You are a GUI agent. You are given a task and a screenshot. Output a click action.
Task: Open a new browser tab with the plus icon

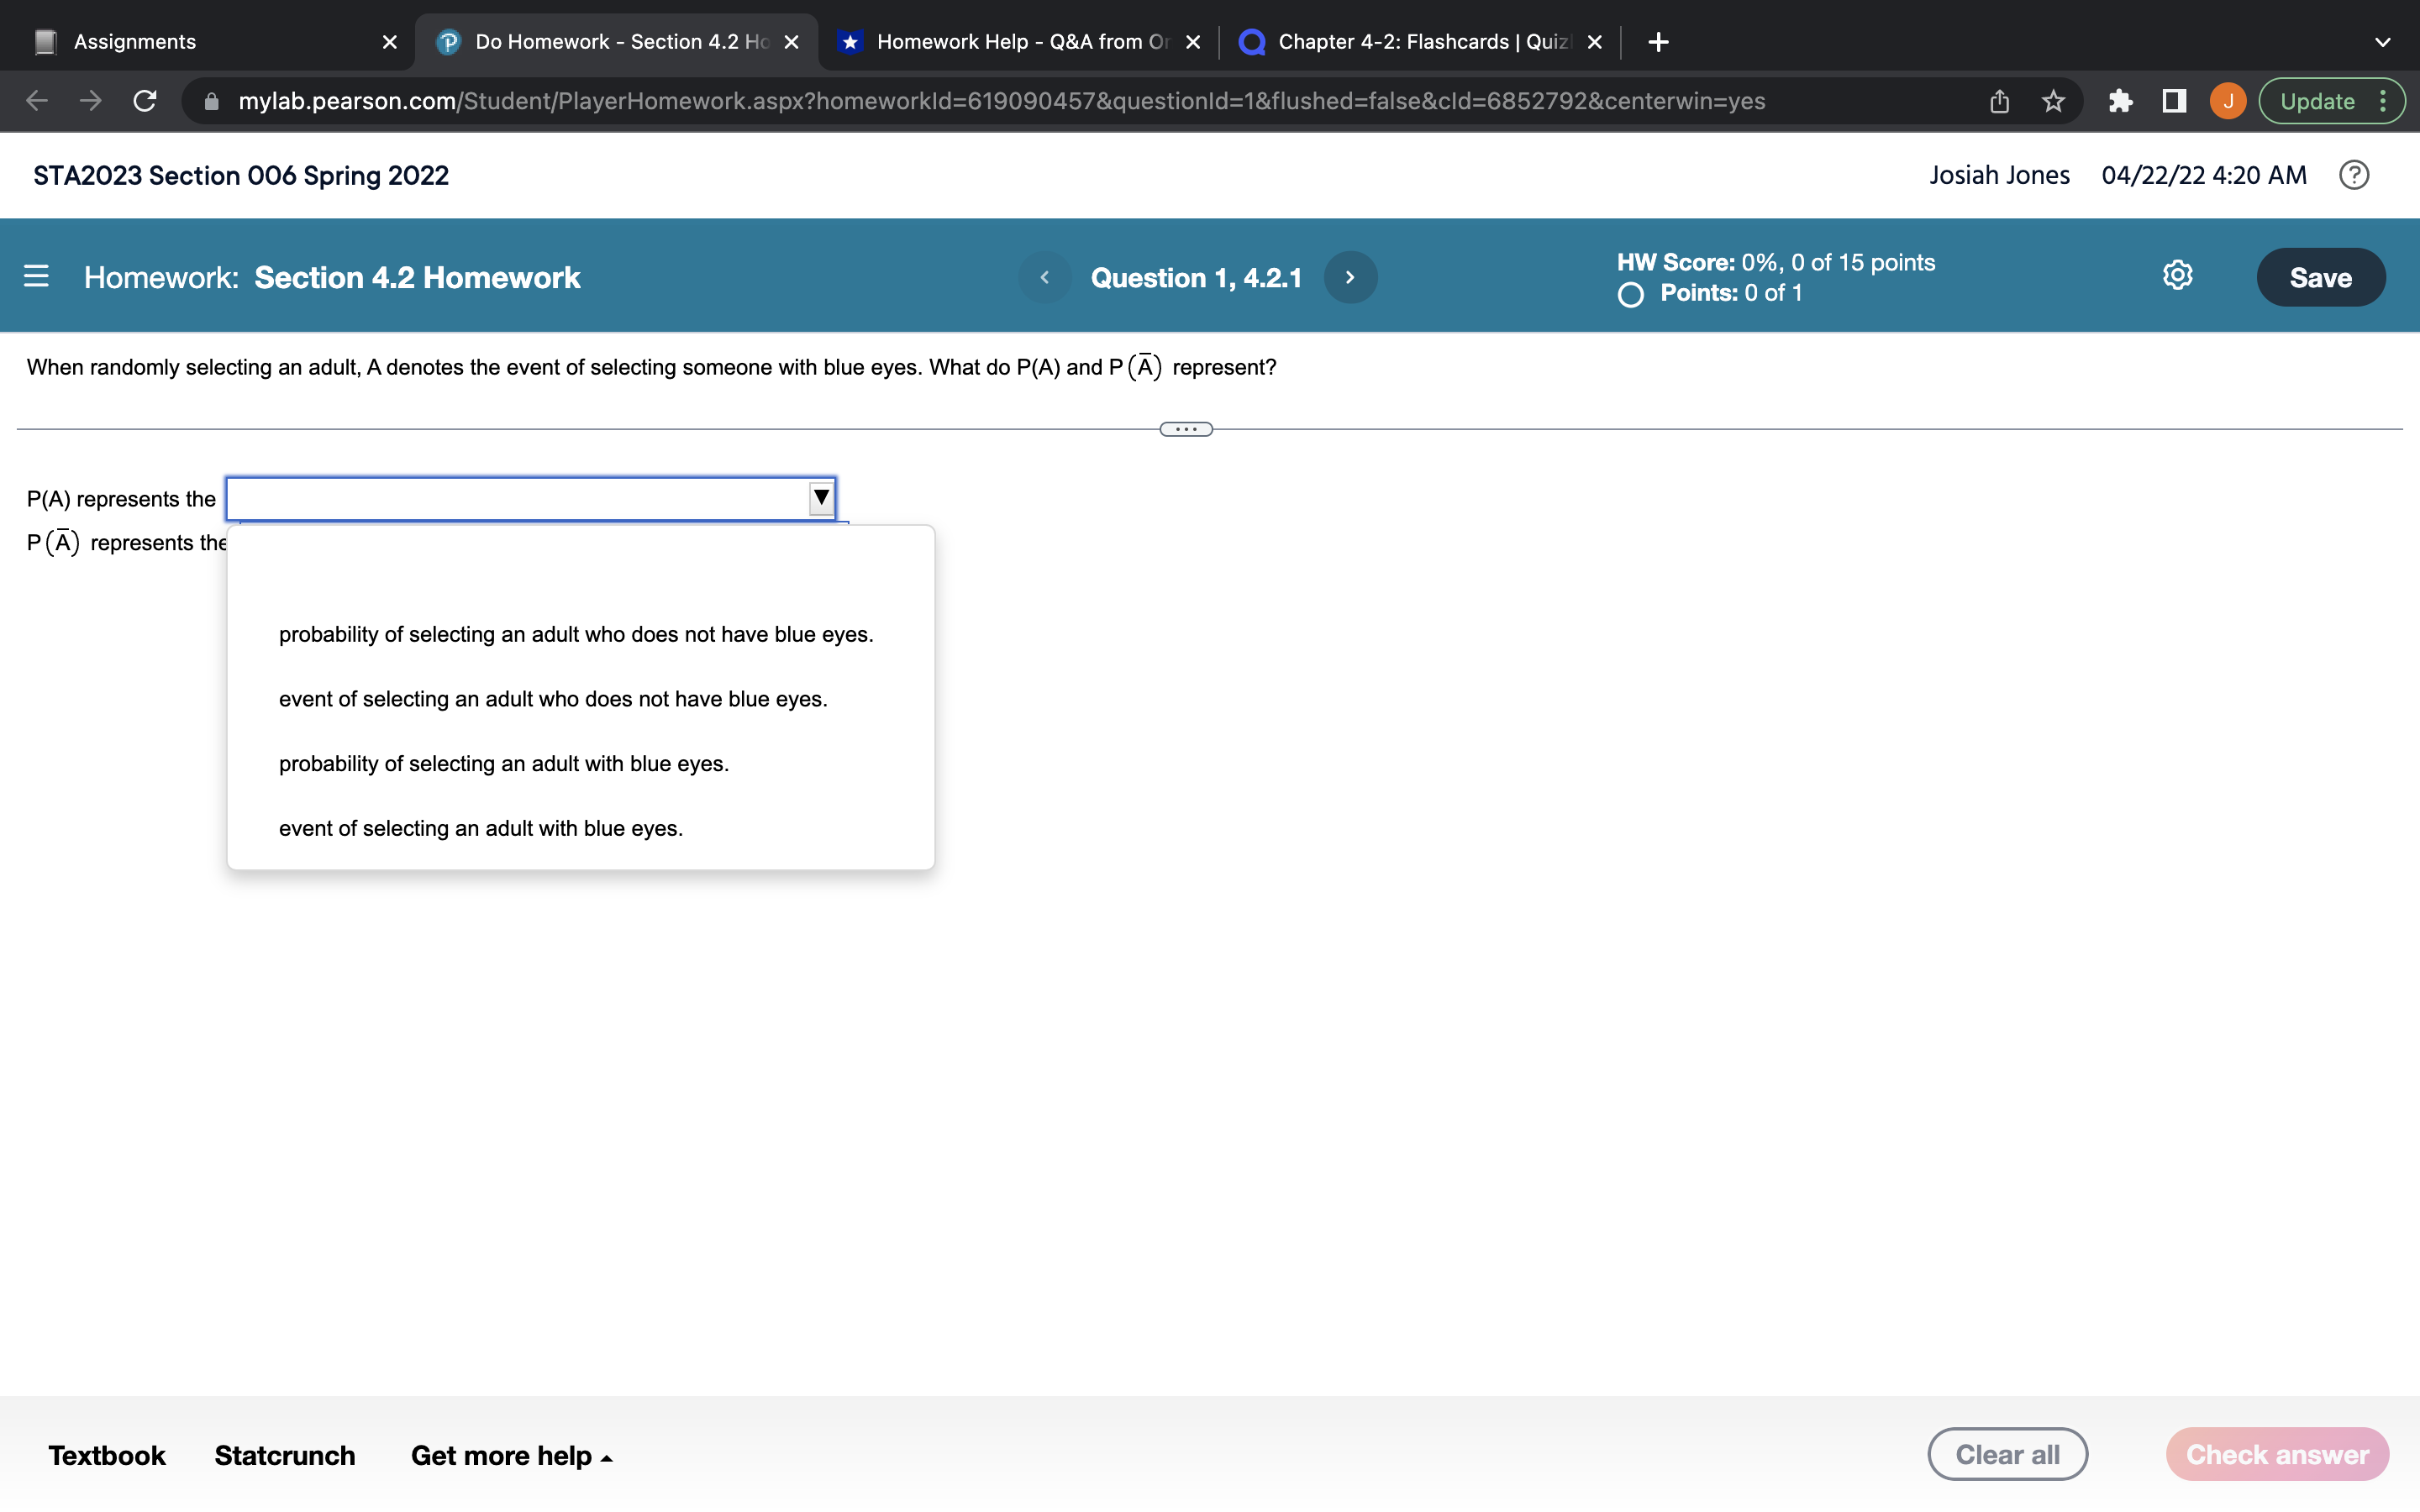[x=1657, y=41]
